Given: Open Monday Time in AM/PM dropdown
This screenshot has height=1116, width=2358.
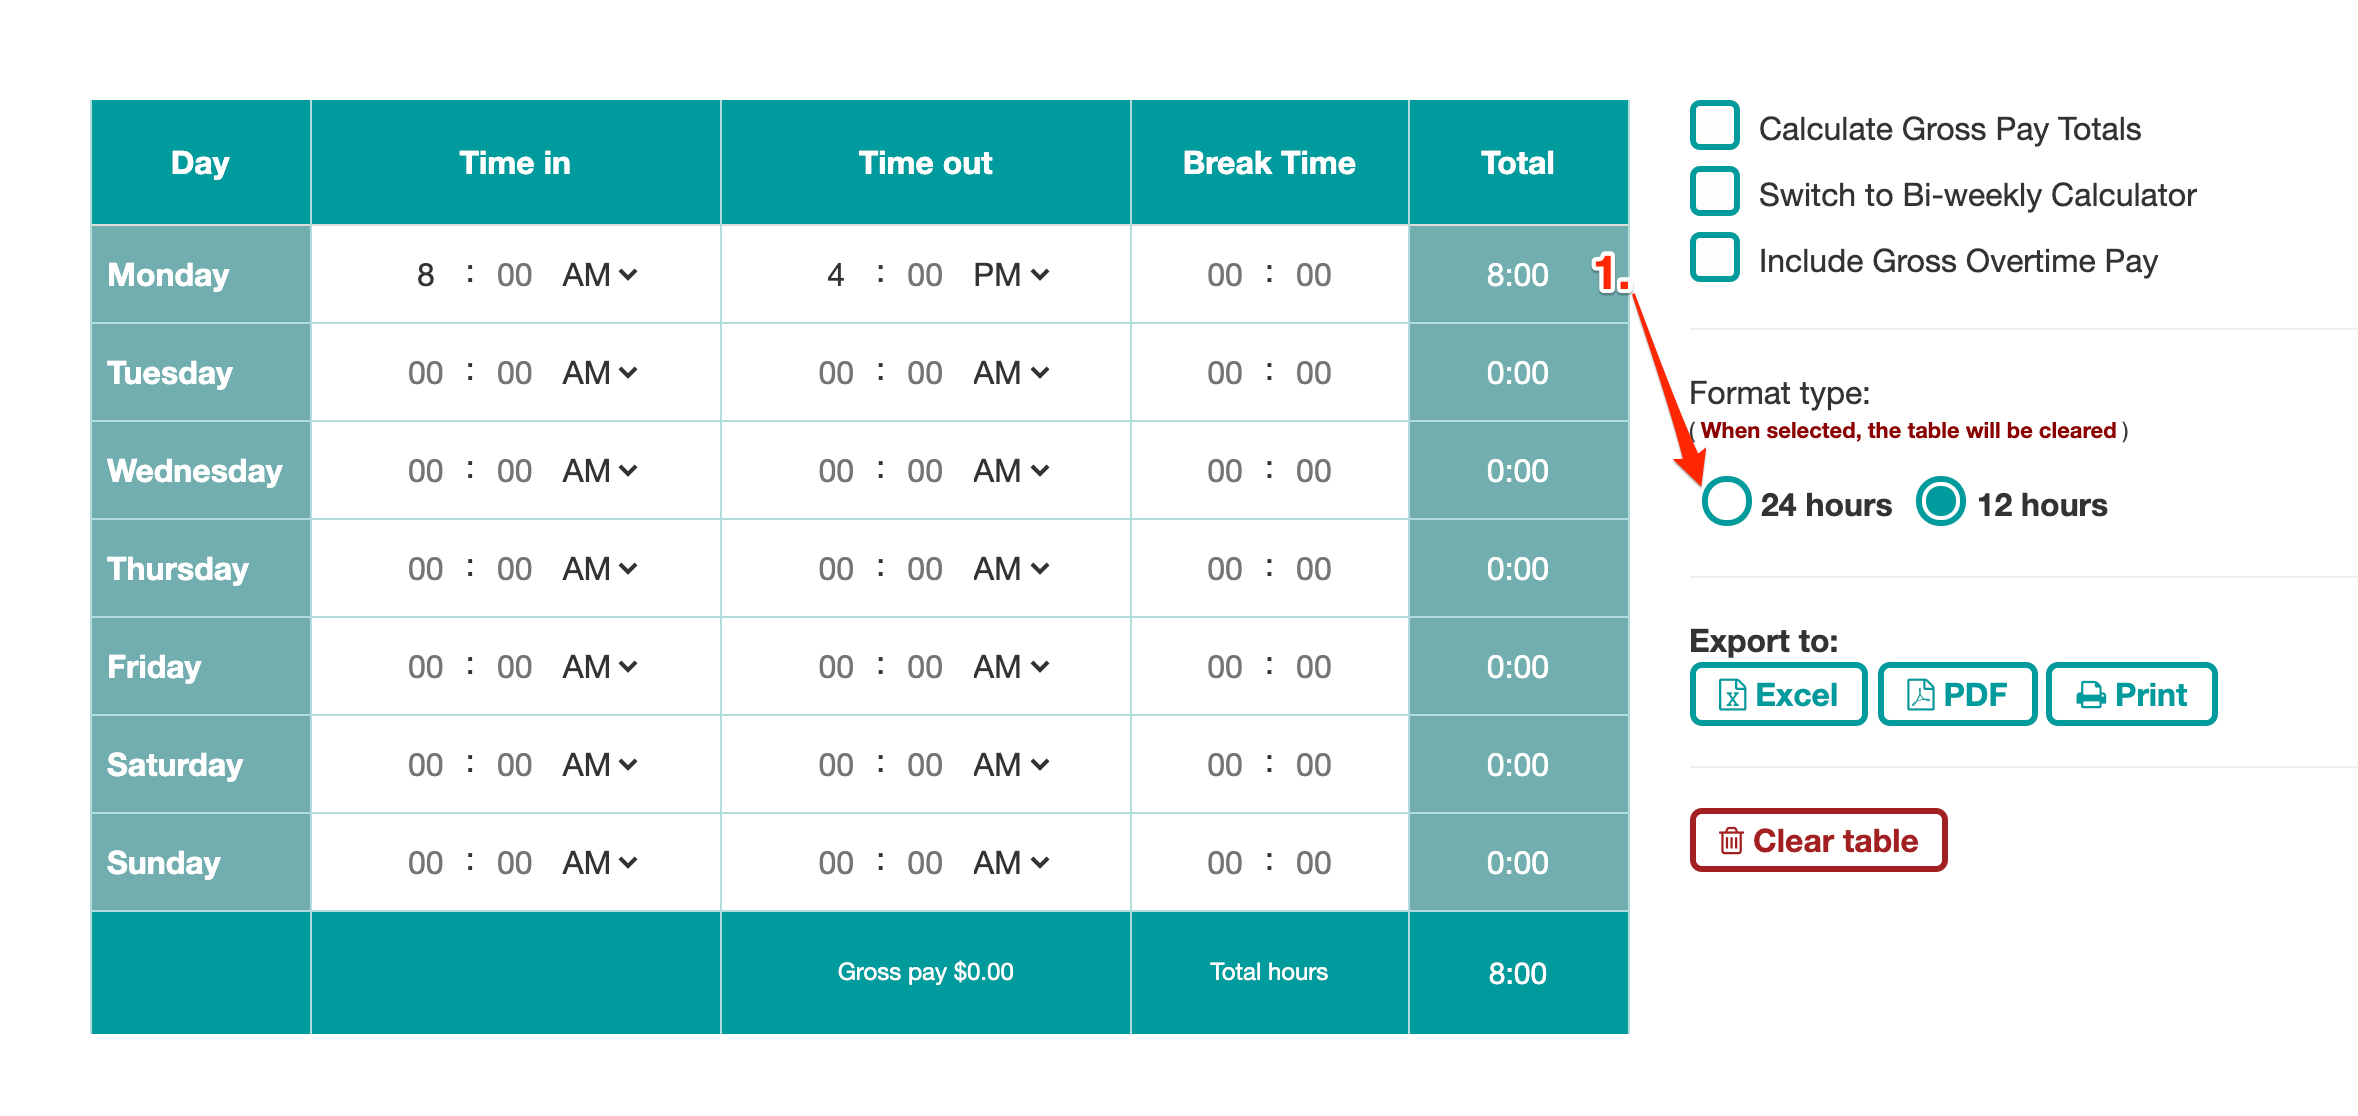Looking at the screenshot, I should (x=600, y=275).
